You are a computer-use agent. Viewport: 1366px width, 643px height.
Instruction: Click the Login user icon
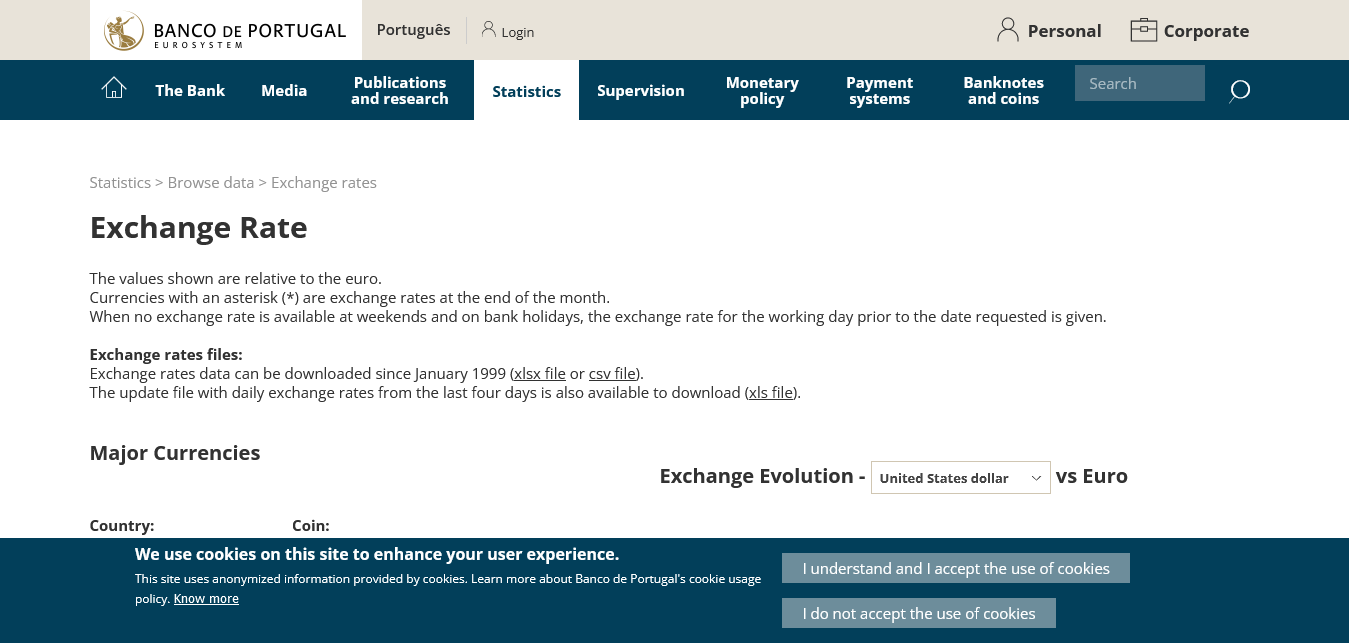(x=488, y=30)
